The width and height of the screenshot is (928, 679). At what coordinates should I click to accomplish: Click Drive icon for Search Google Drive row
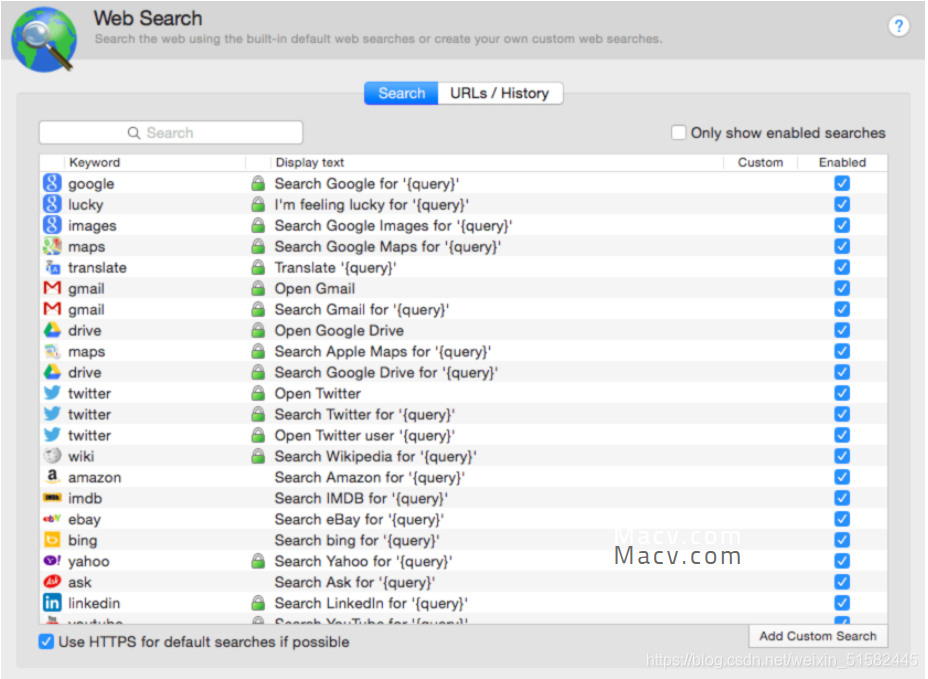52,372
